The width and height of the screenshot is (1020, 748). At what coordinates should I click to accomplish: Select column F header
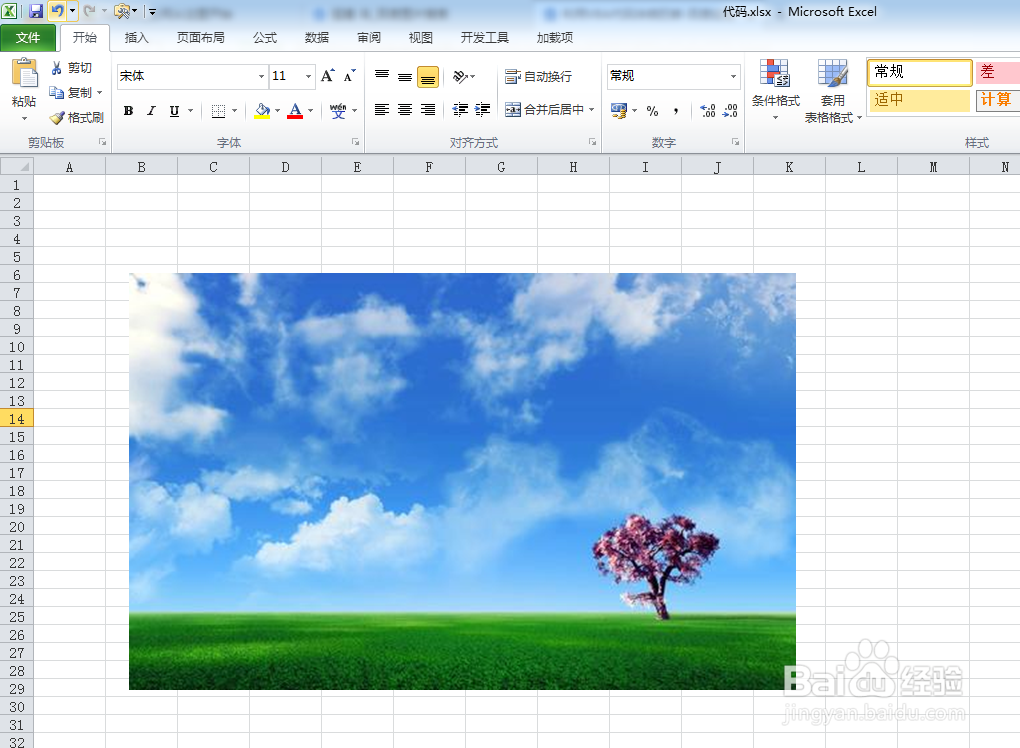[x=429, y=167]
